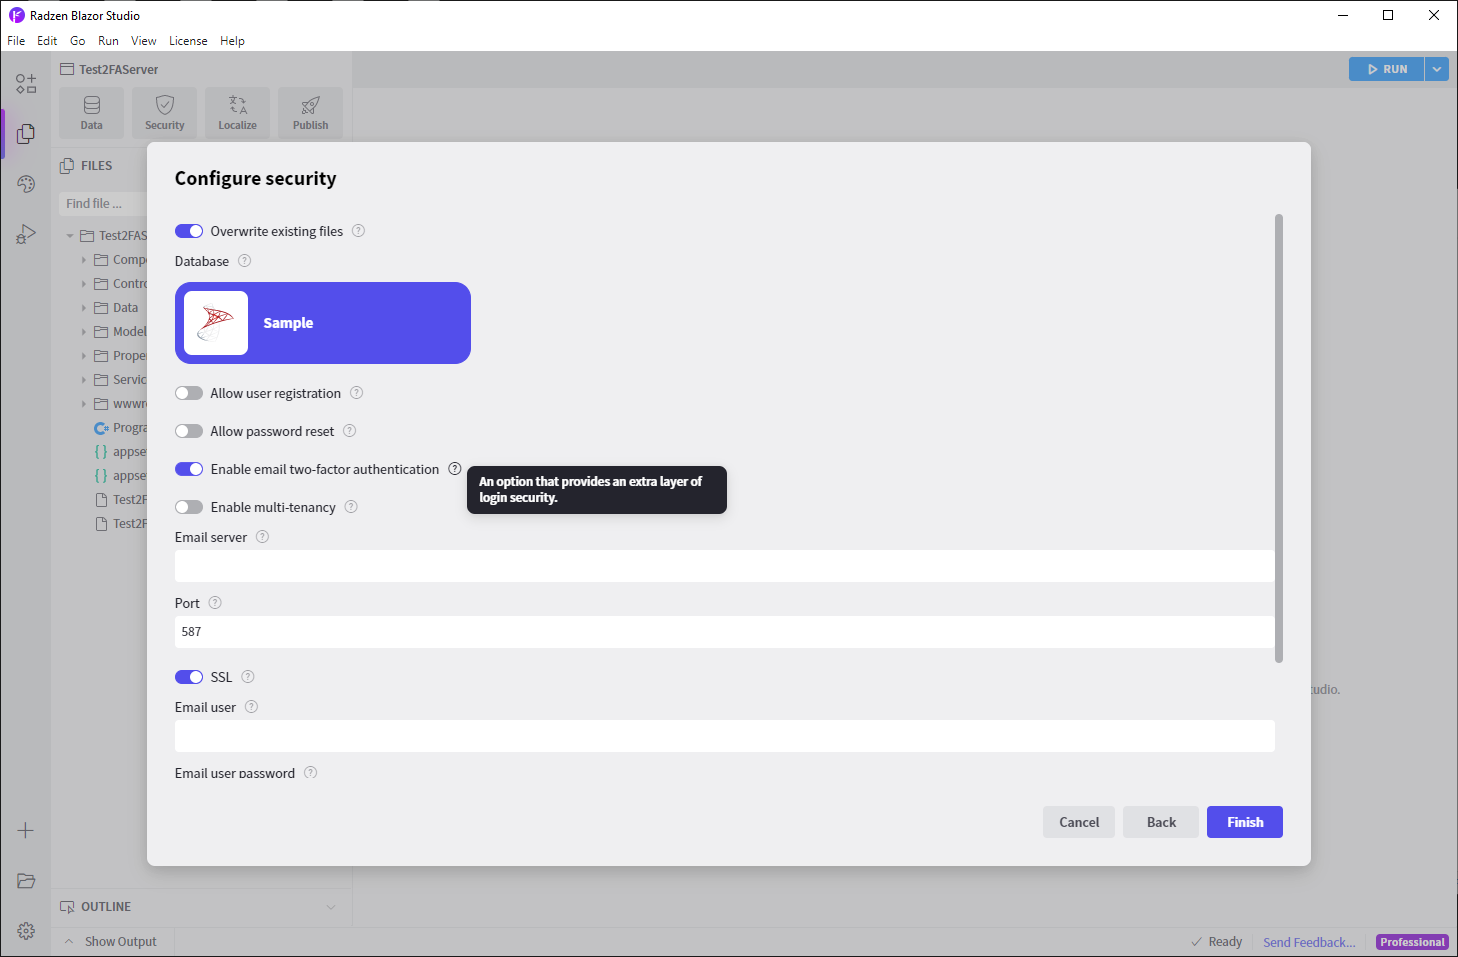The height and width of the screenshot is (957, 1458).
Task: Click the plus icon in left sidebar
Action: [x=26, y=830]
